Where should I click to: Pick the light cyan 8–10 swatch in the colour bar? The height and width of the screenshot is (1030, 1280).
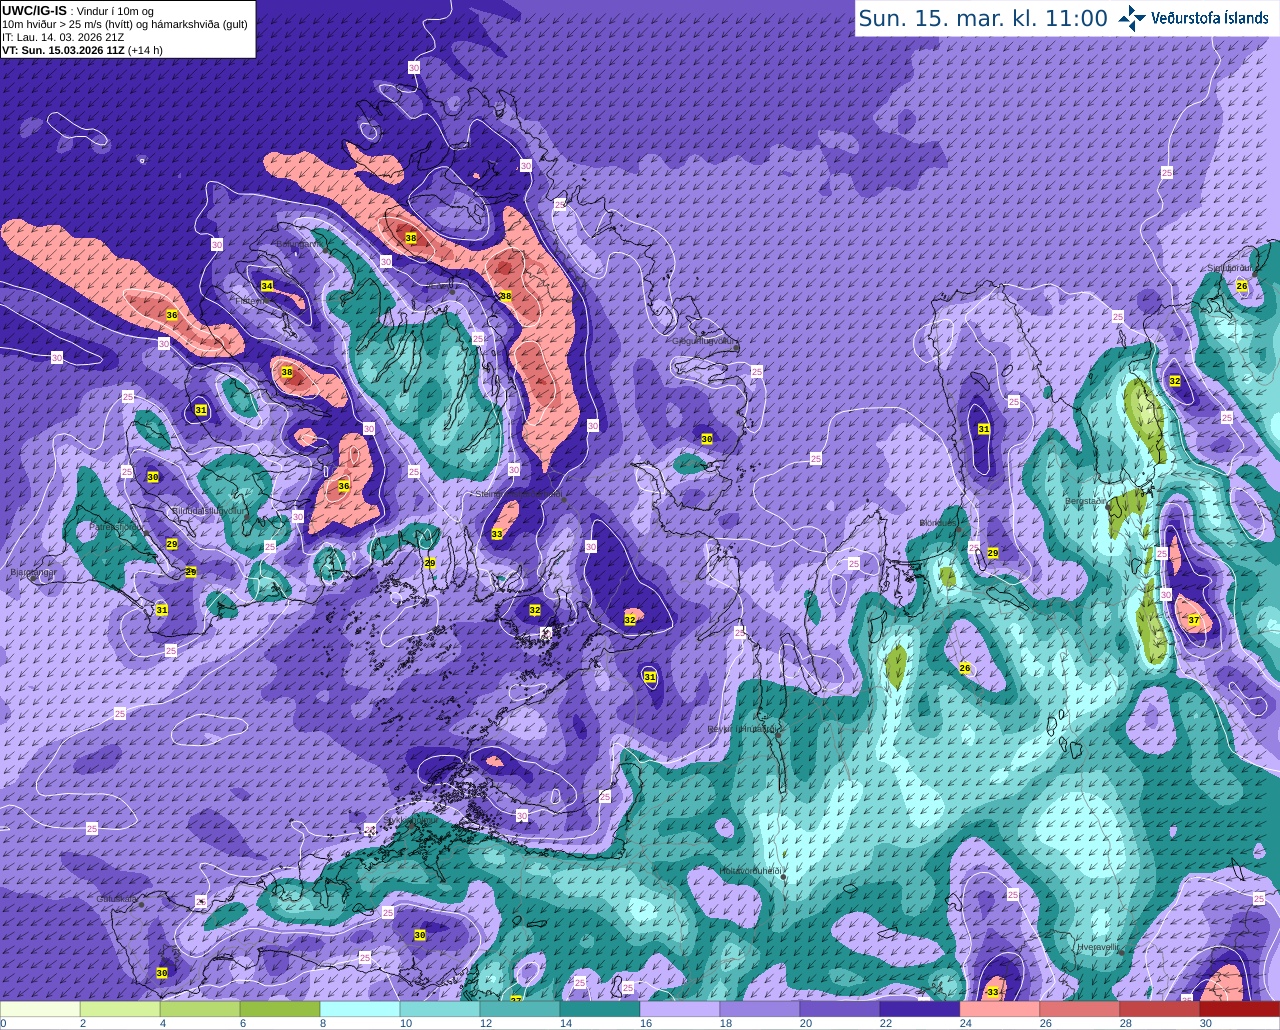pyautogui.click(x=360, y=1009)
